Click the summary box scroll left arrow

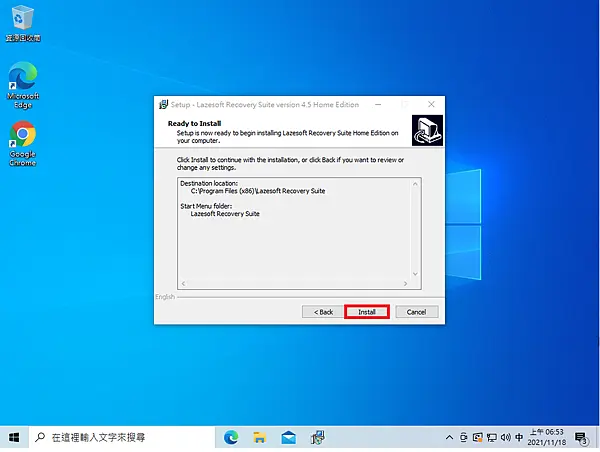(x=184, y=284)
